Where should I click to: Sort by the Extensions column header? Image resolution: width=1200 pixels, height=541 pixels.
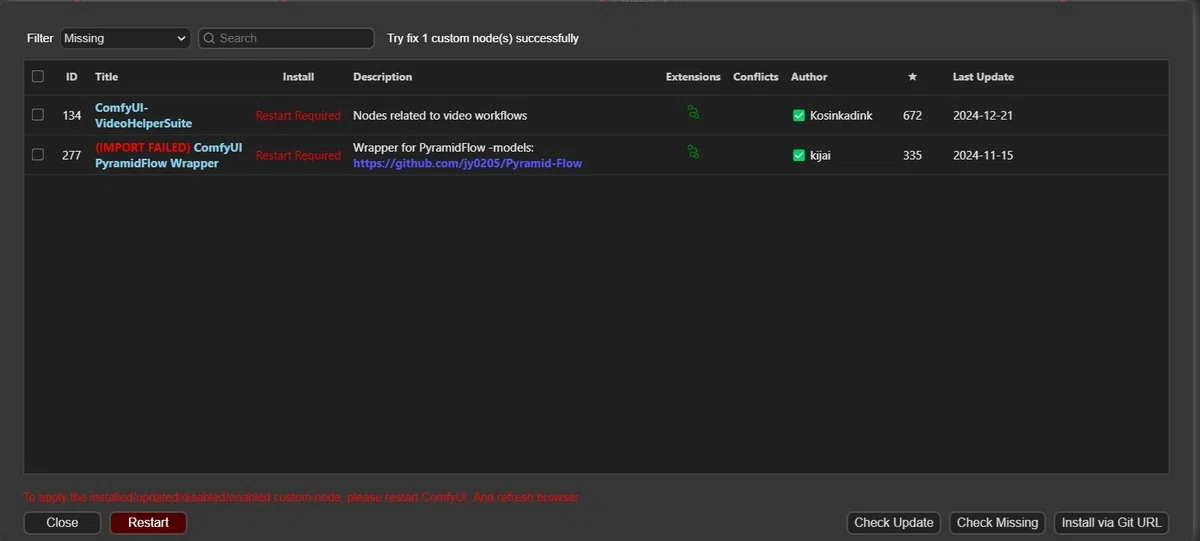tap(693, 77)
